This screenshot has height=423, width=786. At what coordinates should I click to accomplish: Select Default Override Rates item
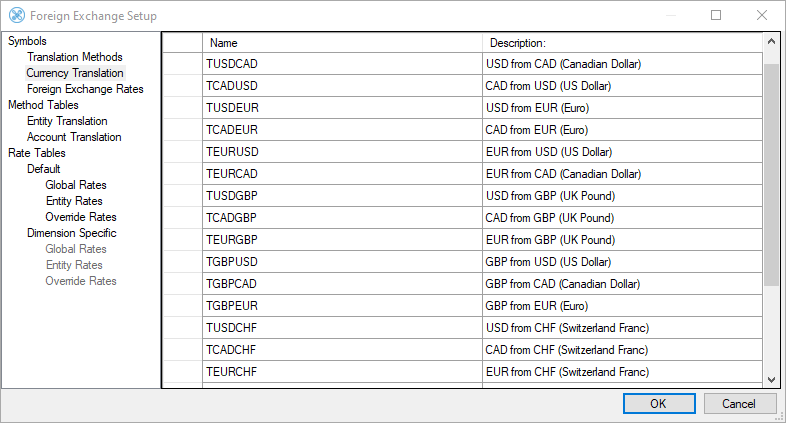(x=81, y=217)
